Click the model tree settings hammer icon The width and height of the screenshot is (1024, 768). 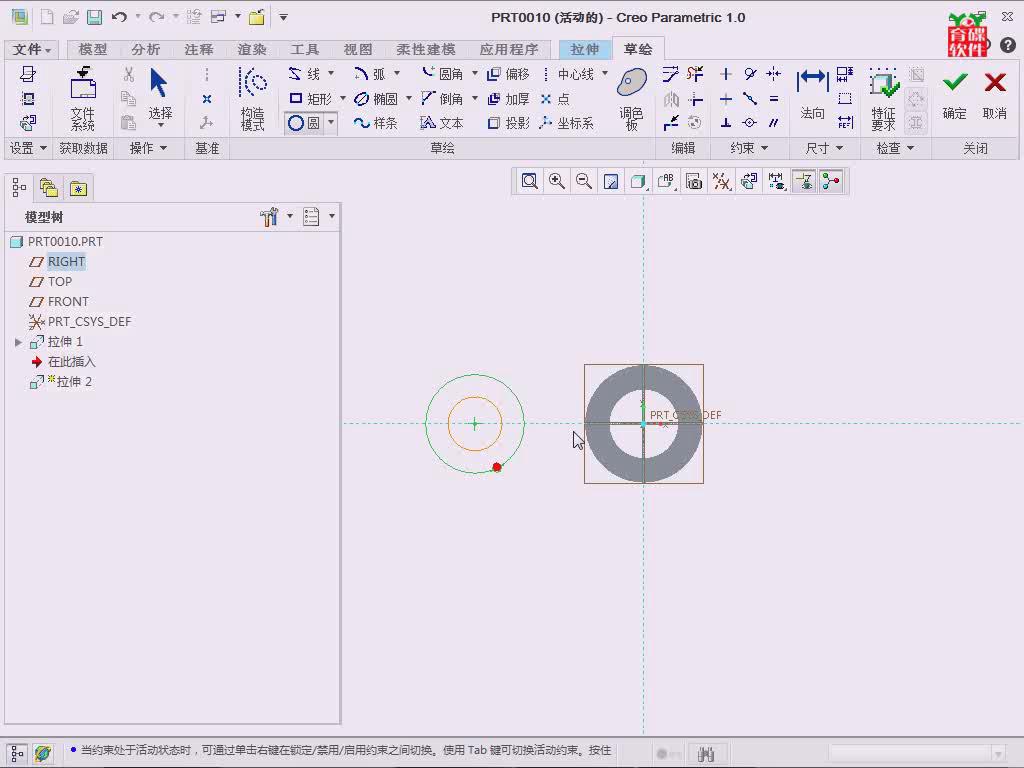point(269,217)
